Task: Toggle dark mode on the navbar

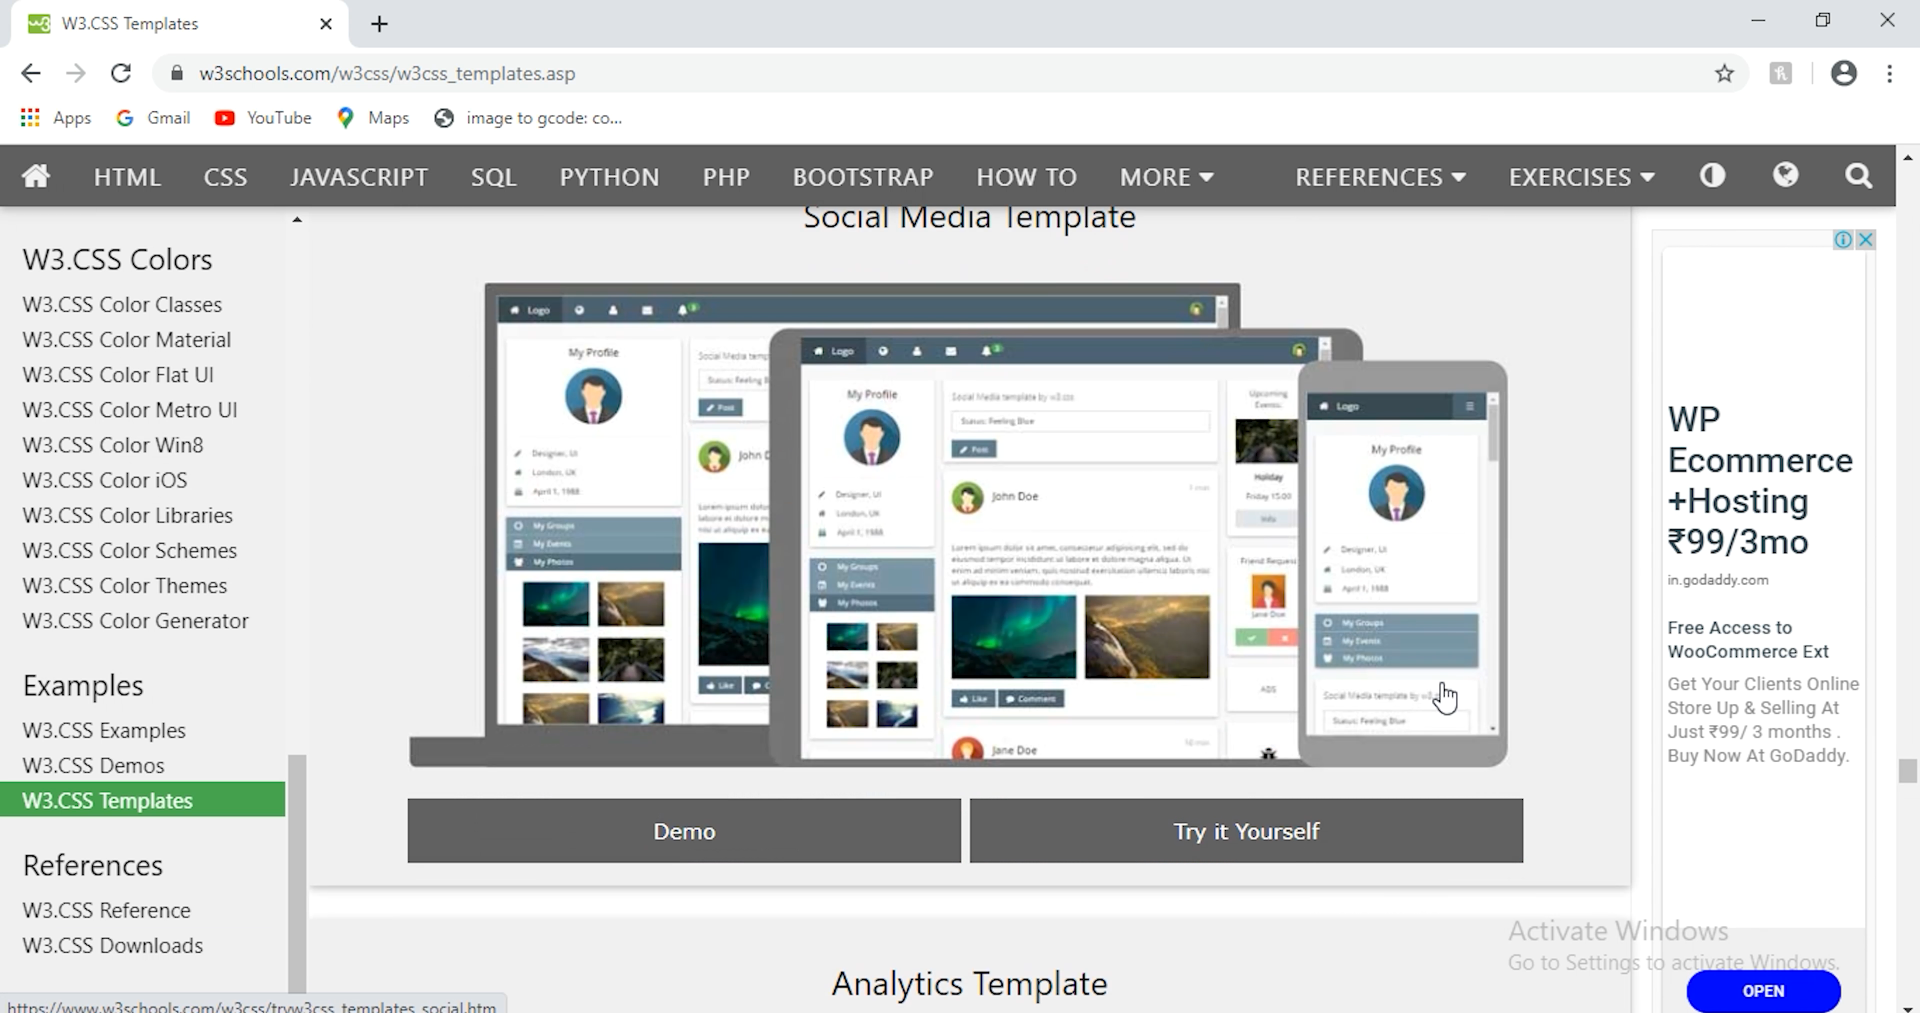Action: [x=1712, y=176]
